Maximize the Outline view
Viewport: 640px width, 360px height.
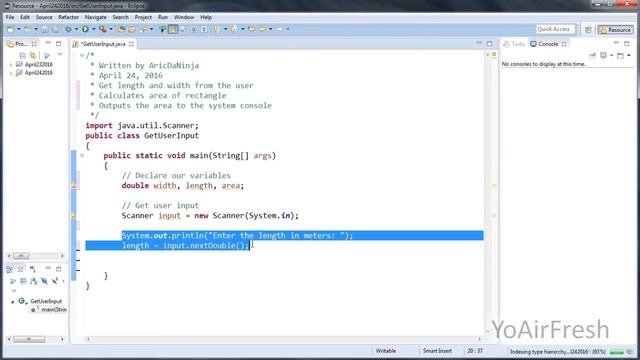[x=59, y=269]
